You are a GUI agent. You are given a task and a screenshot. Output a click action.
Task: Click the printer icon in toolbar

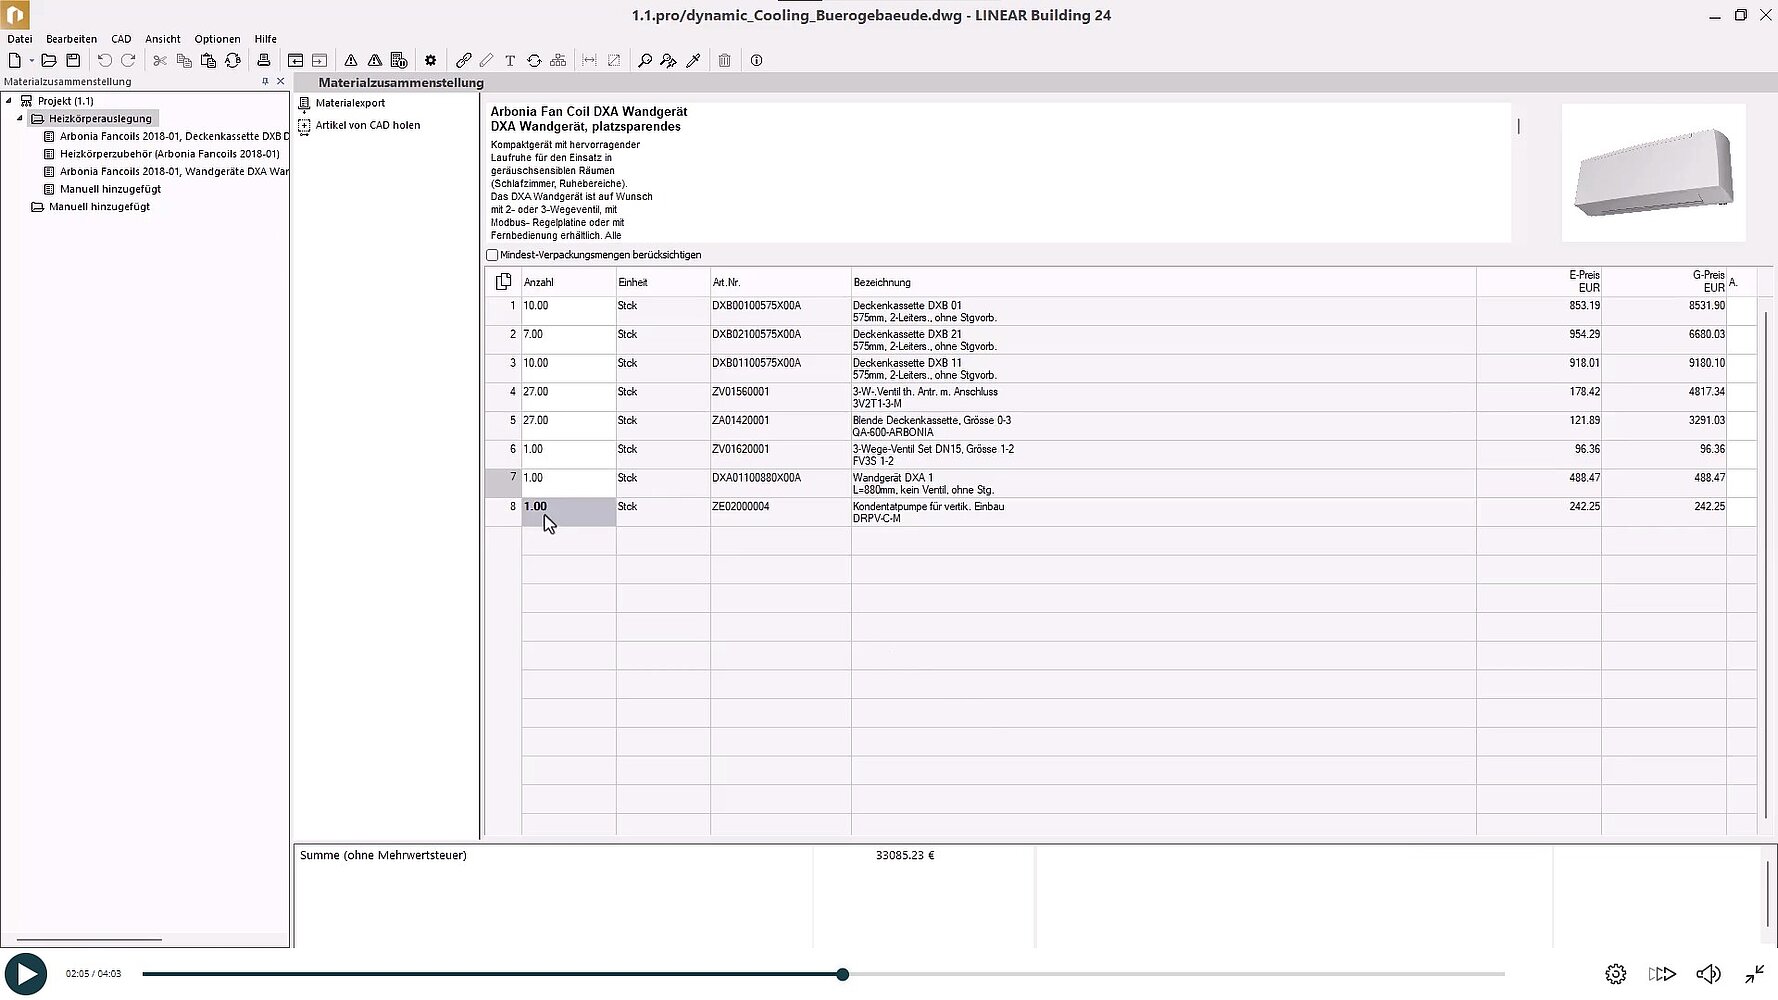pos(264,61)
